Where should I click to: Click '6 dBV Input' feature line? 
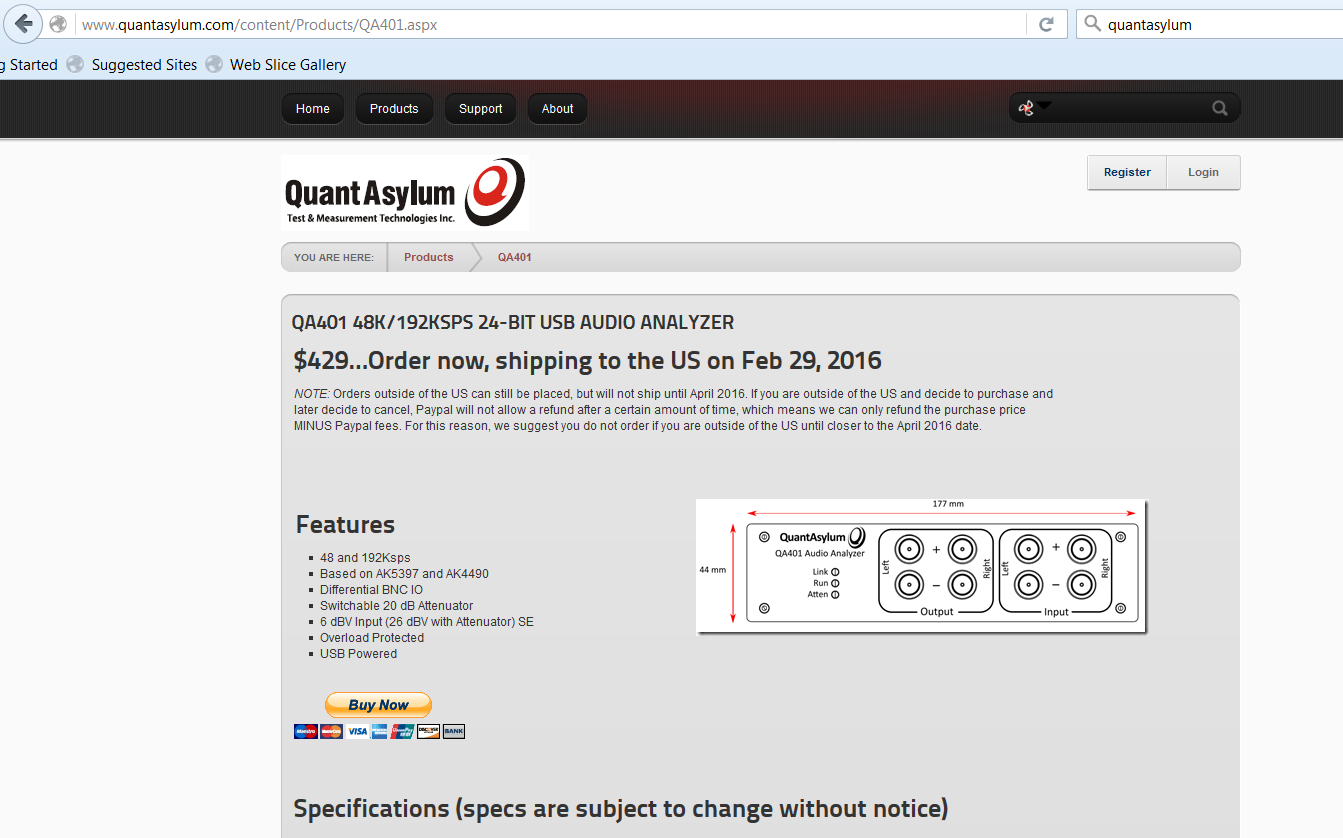(427, 622)
